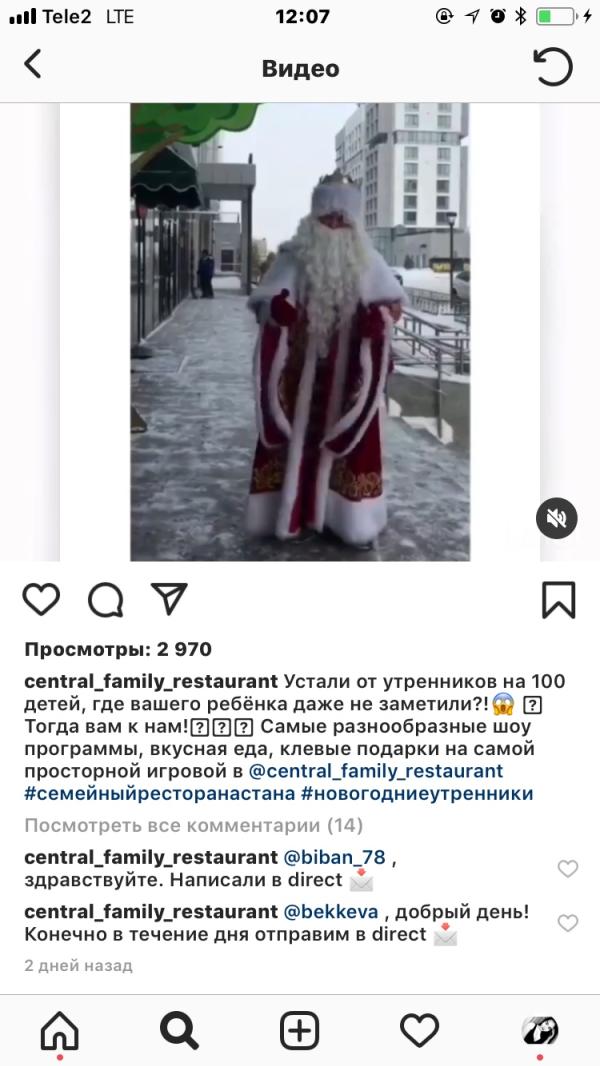The width and height of the screenshot is (600, 1066).
Task: Open the Search tab
Action: [179, 1031]
